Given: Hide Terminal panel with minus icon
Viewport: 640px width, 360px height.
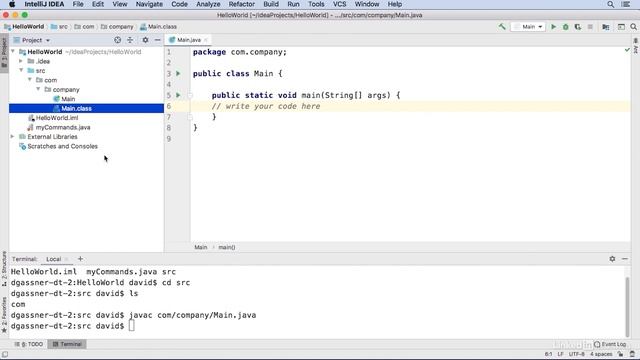Looking at the screenshot, I should pyautogui.click(x=625, y=259).
